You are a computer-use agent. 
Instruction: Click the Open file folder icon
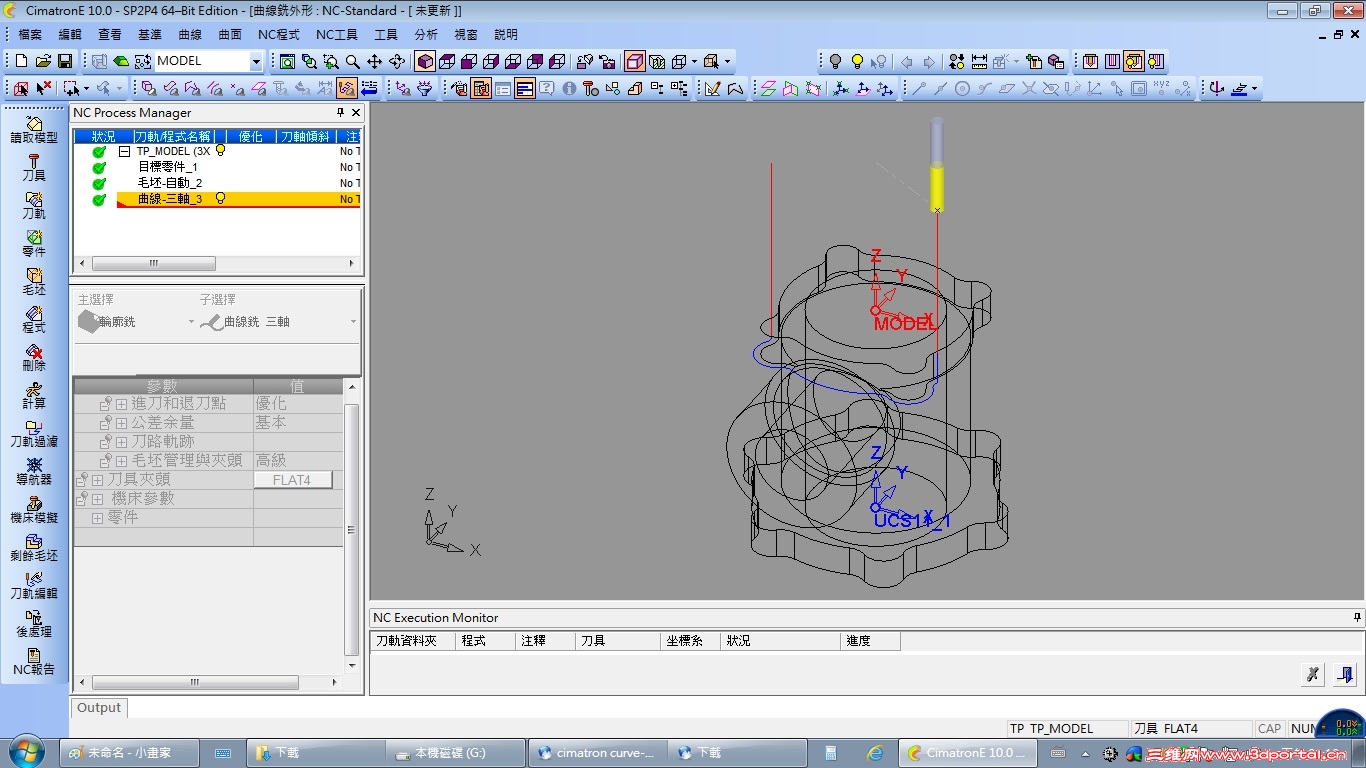(x=43, y=61)
